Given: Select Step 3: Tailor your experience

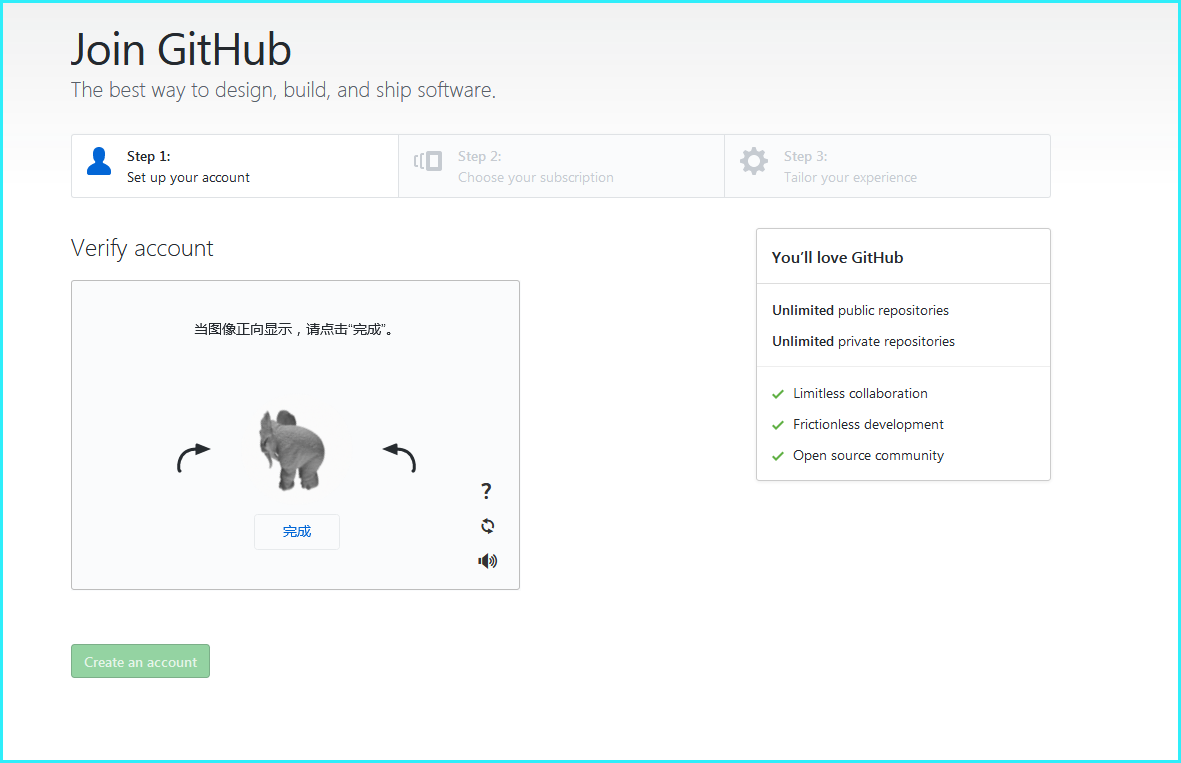Looking at the screenshot, I should click(887, 166).
